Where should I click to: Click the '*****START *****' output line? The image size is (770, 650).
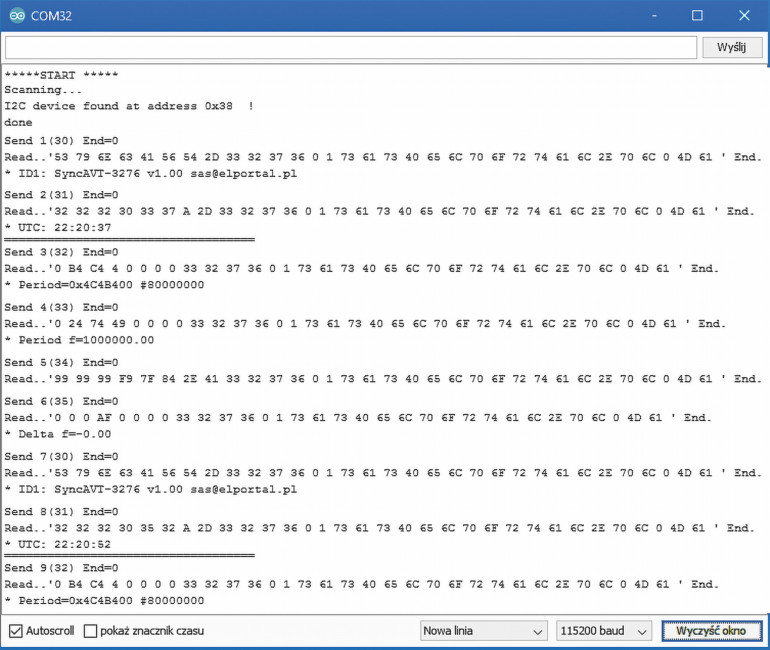61,76
